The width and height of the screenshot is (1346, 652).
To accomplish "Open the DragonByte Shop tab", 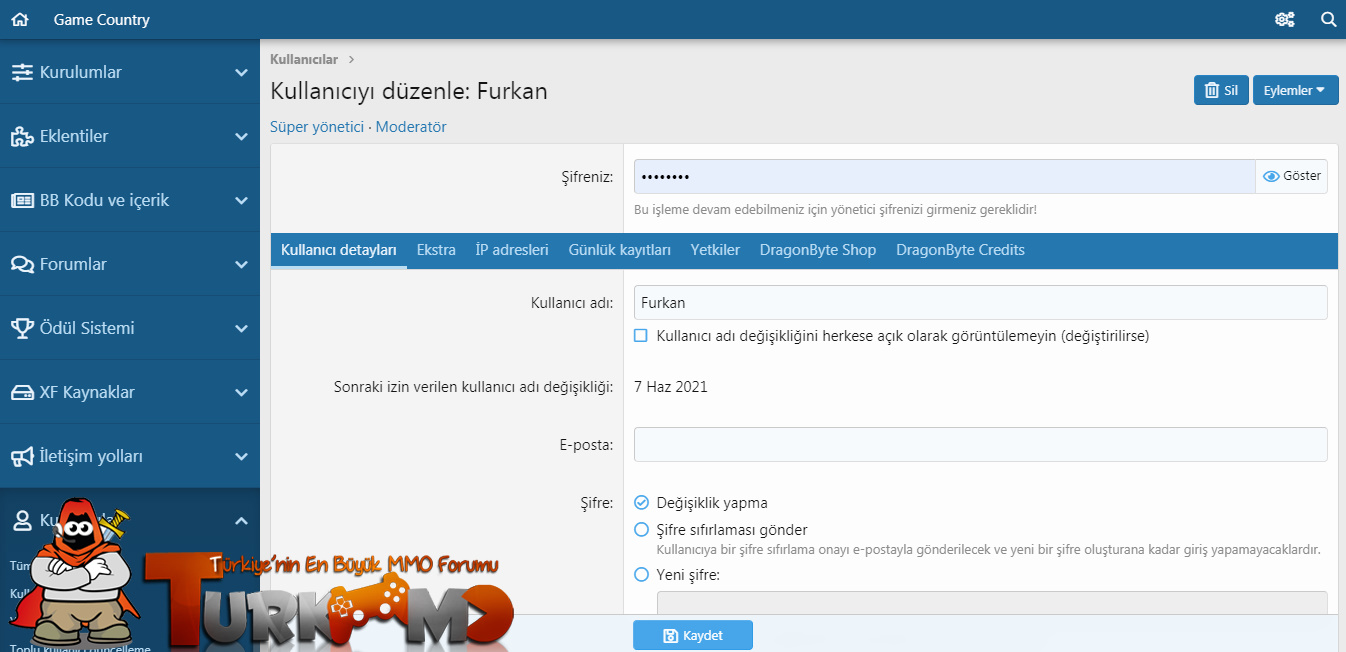I will 817,250.
